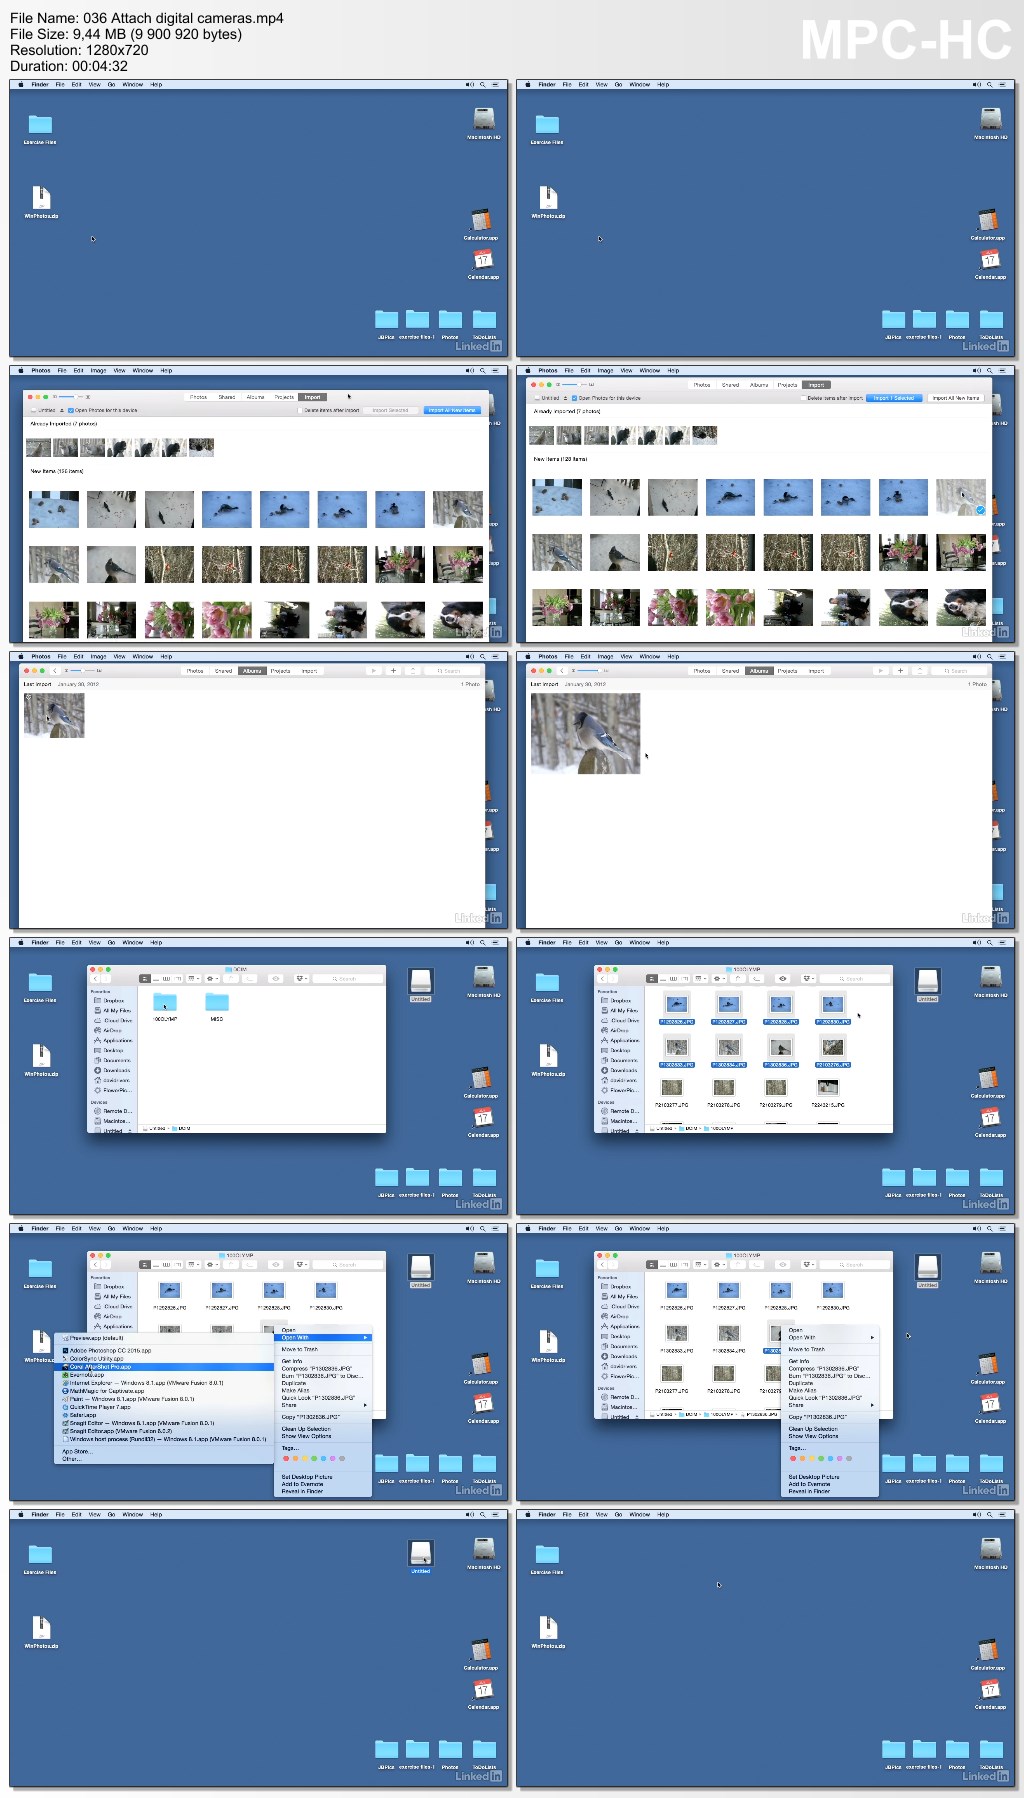Select iCloud Drive in the DCIM window sidebar

click(117, 1020)
